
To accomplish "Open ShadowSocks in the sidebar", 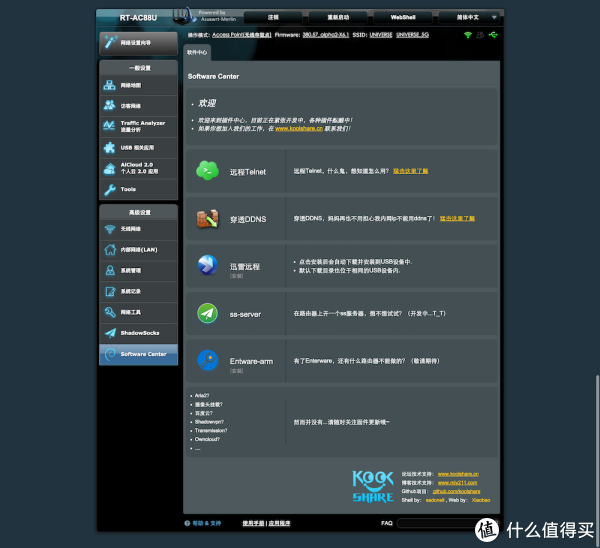I will point(138,332).
